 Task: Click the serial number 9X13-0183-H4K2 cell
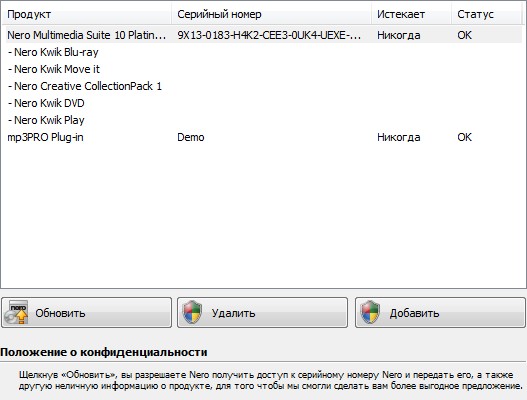pos(269,35)
